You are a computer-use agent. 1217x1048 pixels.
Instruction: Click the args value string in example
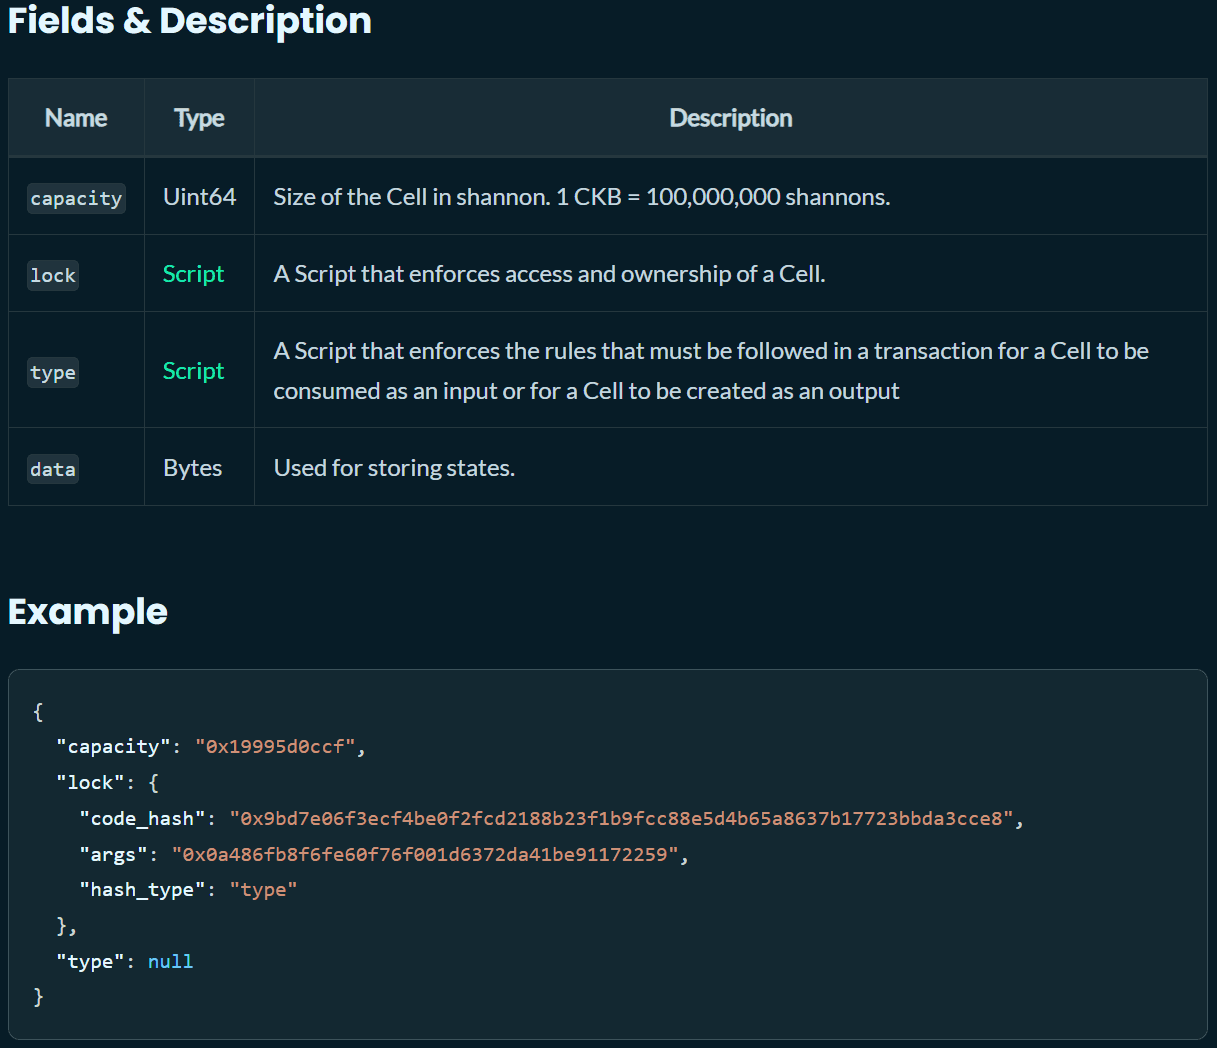[x=425, y=855]
